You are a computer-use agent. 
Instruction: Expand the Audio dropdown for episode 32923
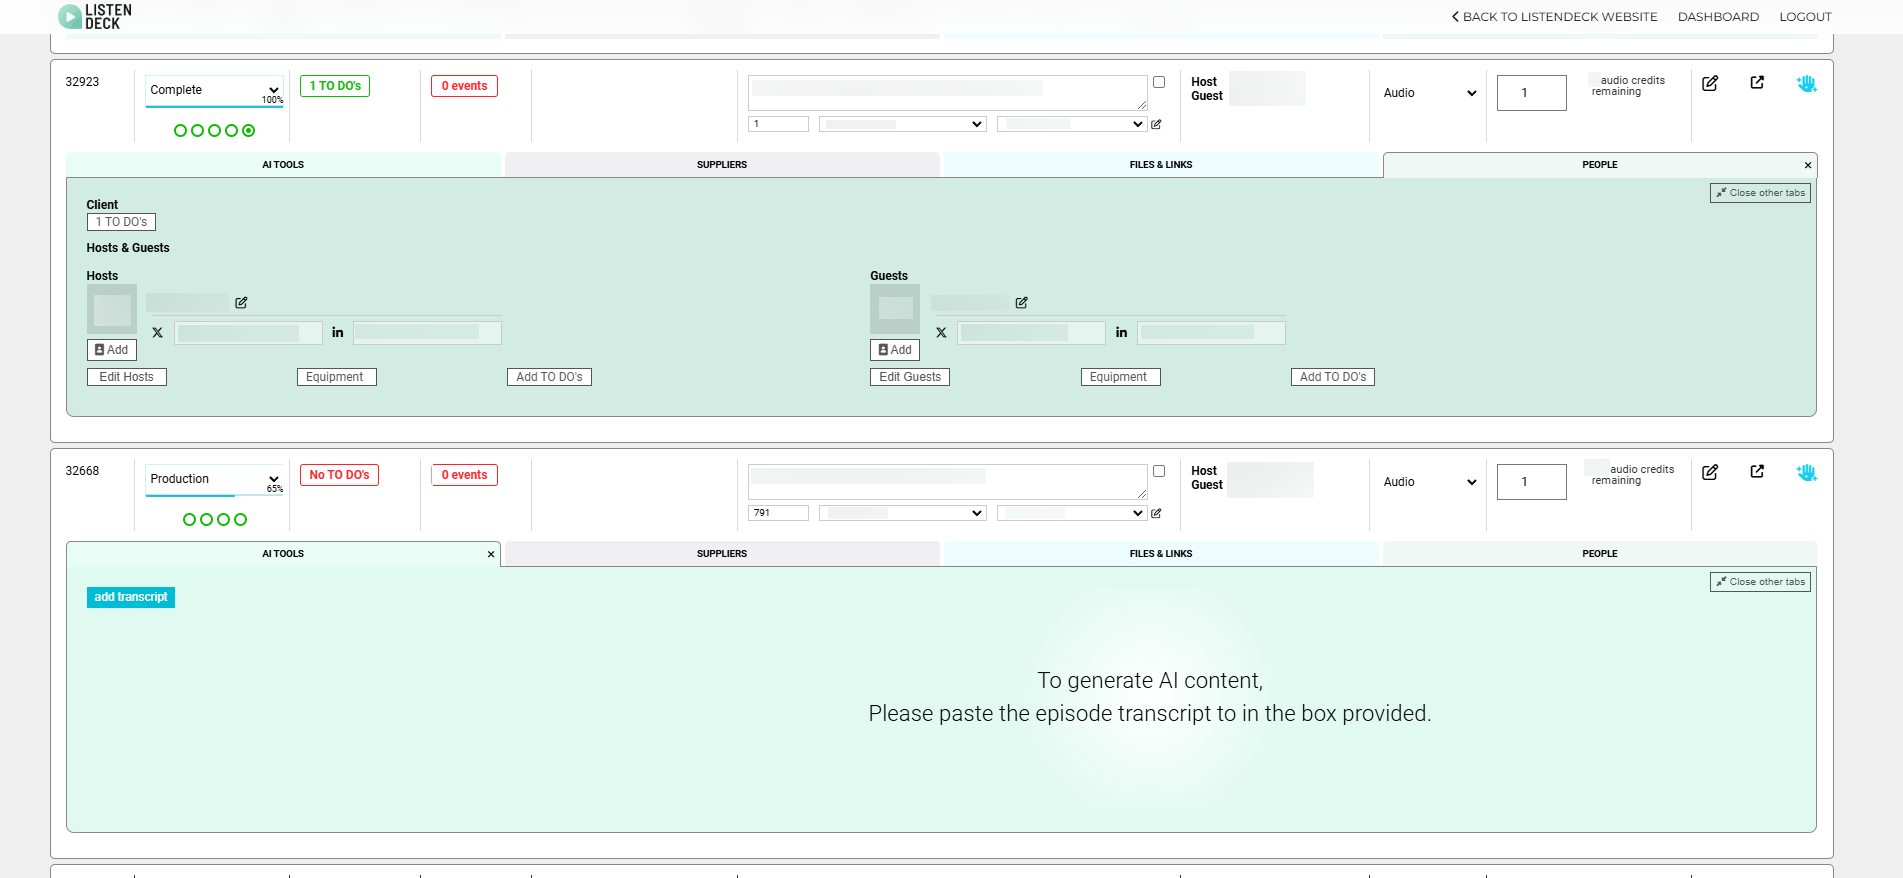[x=1429, y=93]
